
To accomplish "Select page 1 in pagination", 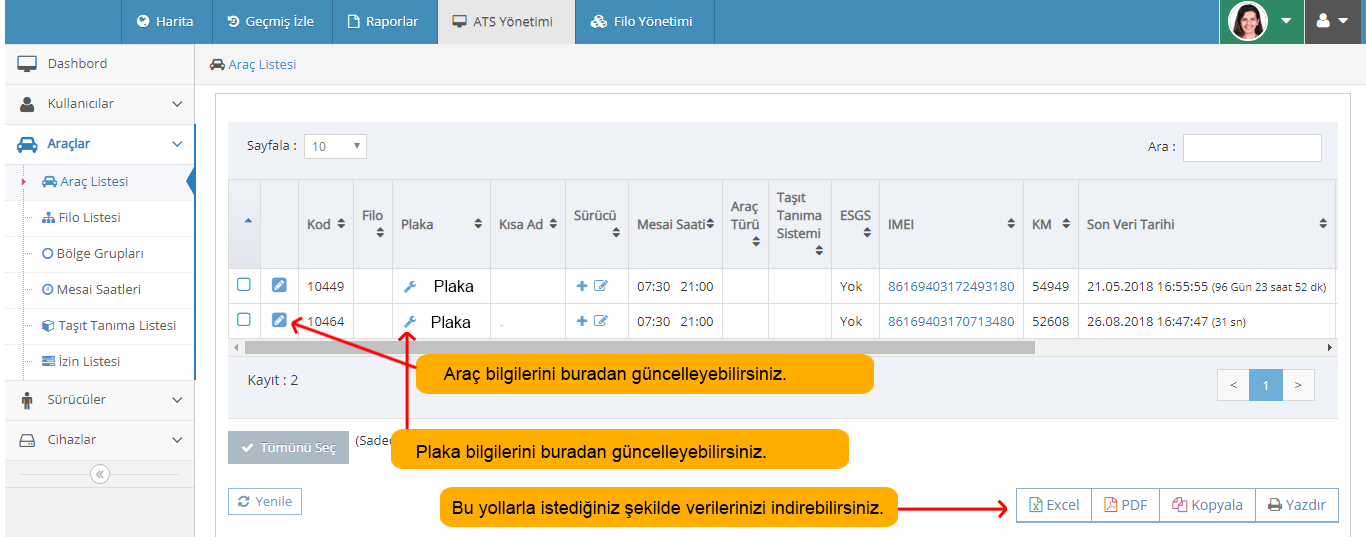I will coord(1266,385).
